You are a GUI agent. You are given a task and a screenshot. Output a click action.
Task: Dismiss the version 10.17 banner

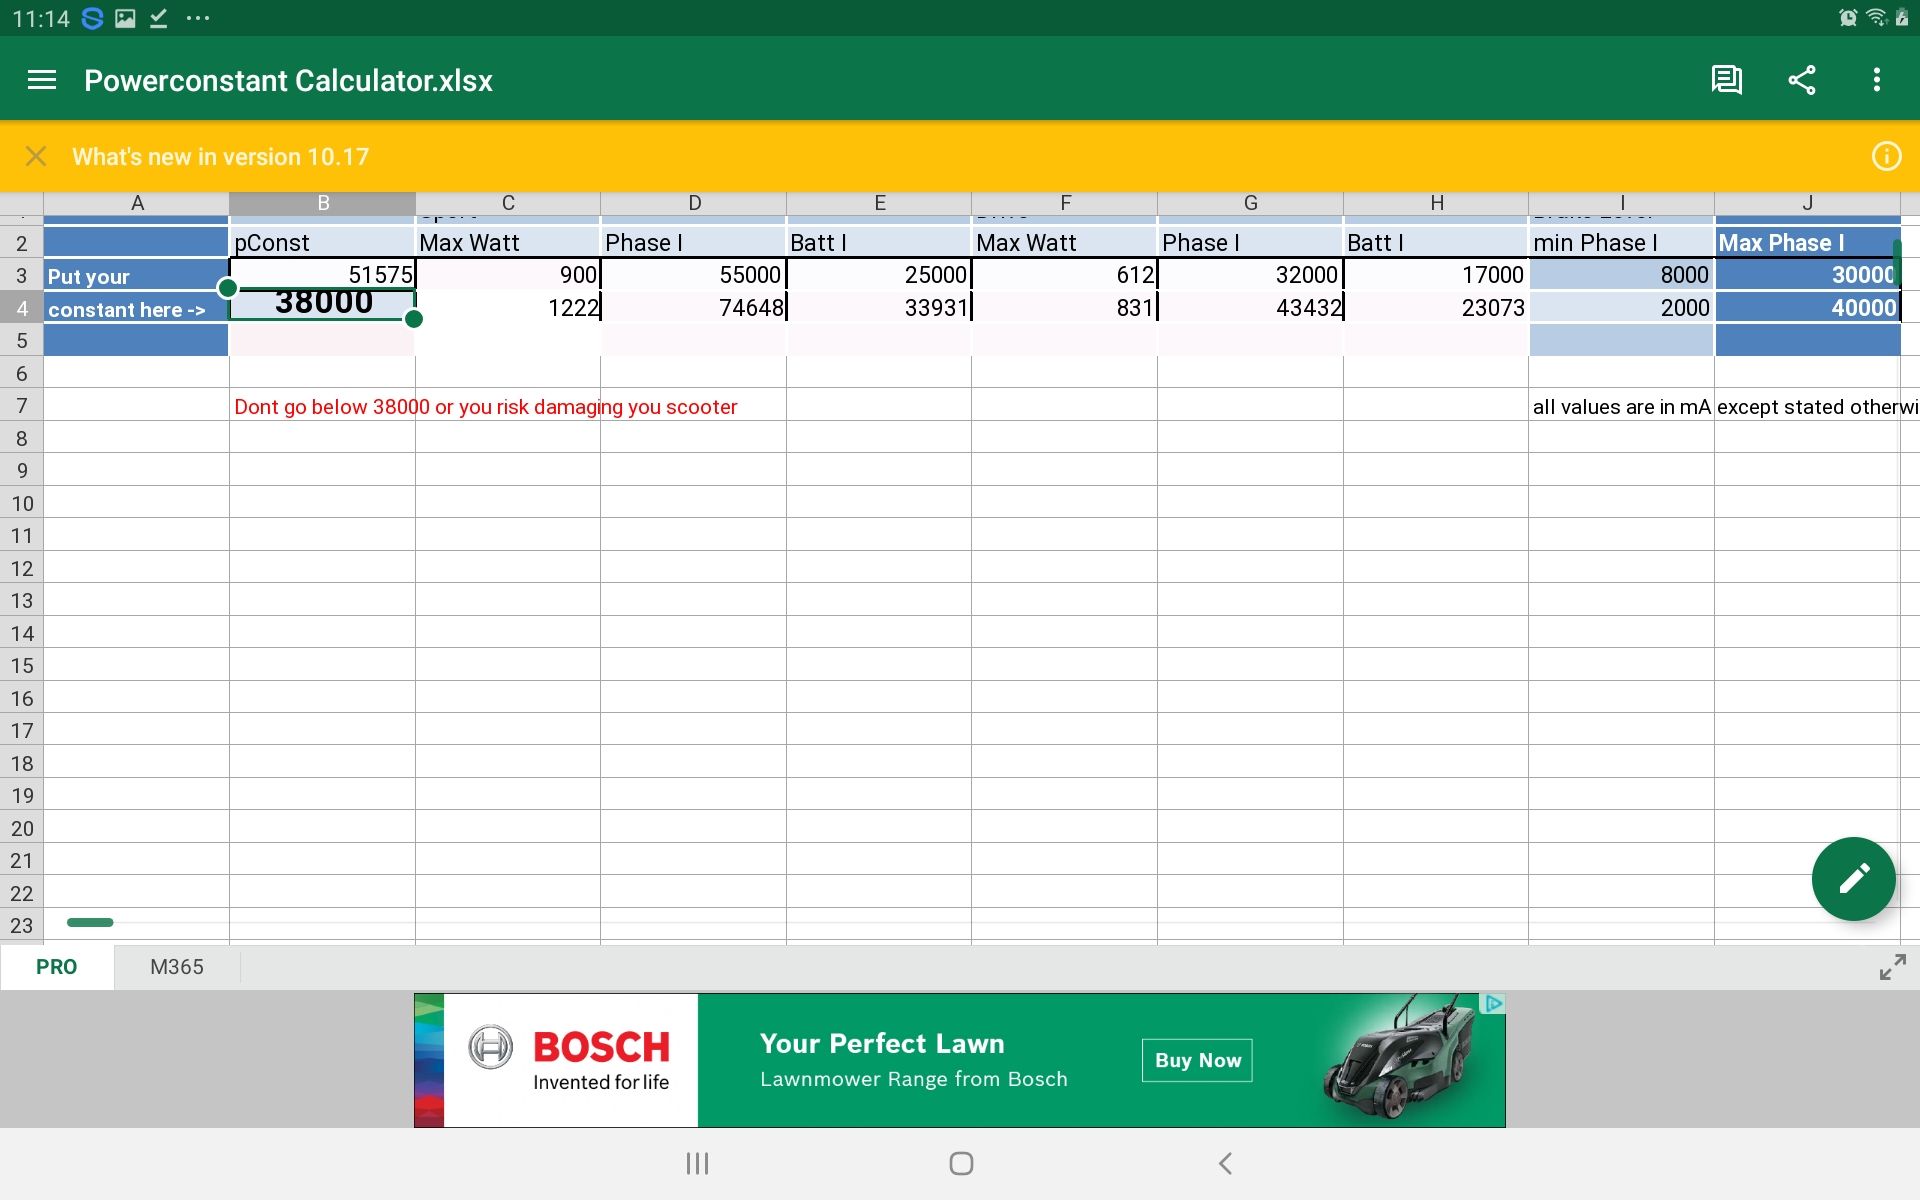click(36, 156)
